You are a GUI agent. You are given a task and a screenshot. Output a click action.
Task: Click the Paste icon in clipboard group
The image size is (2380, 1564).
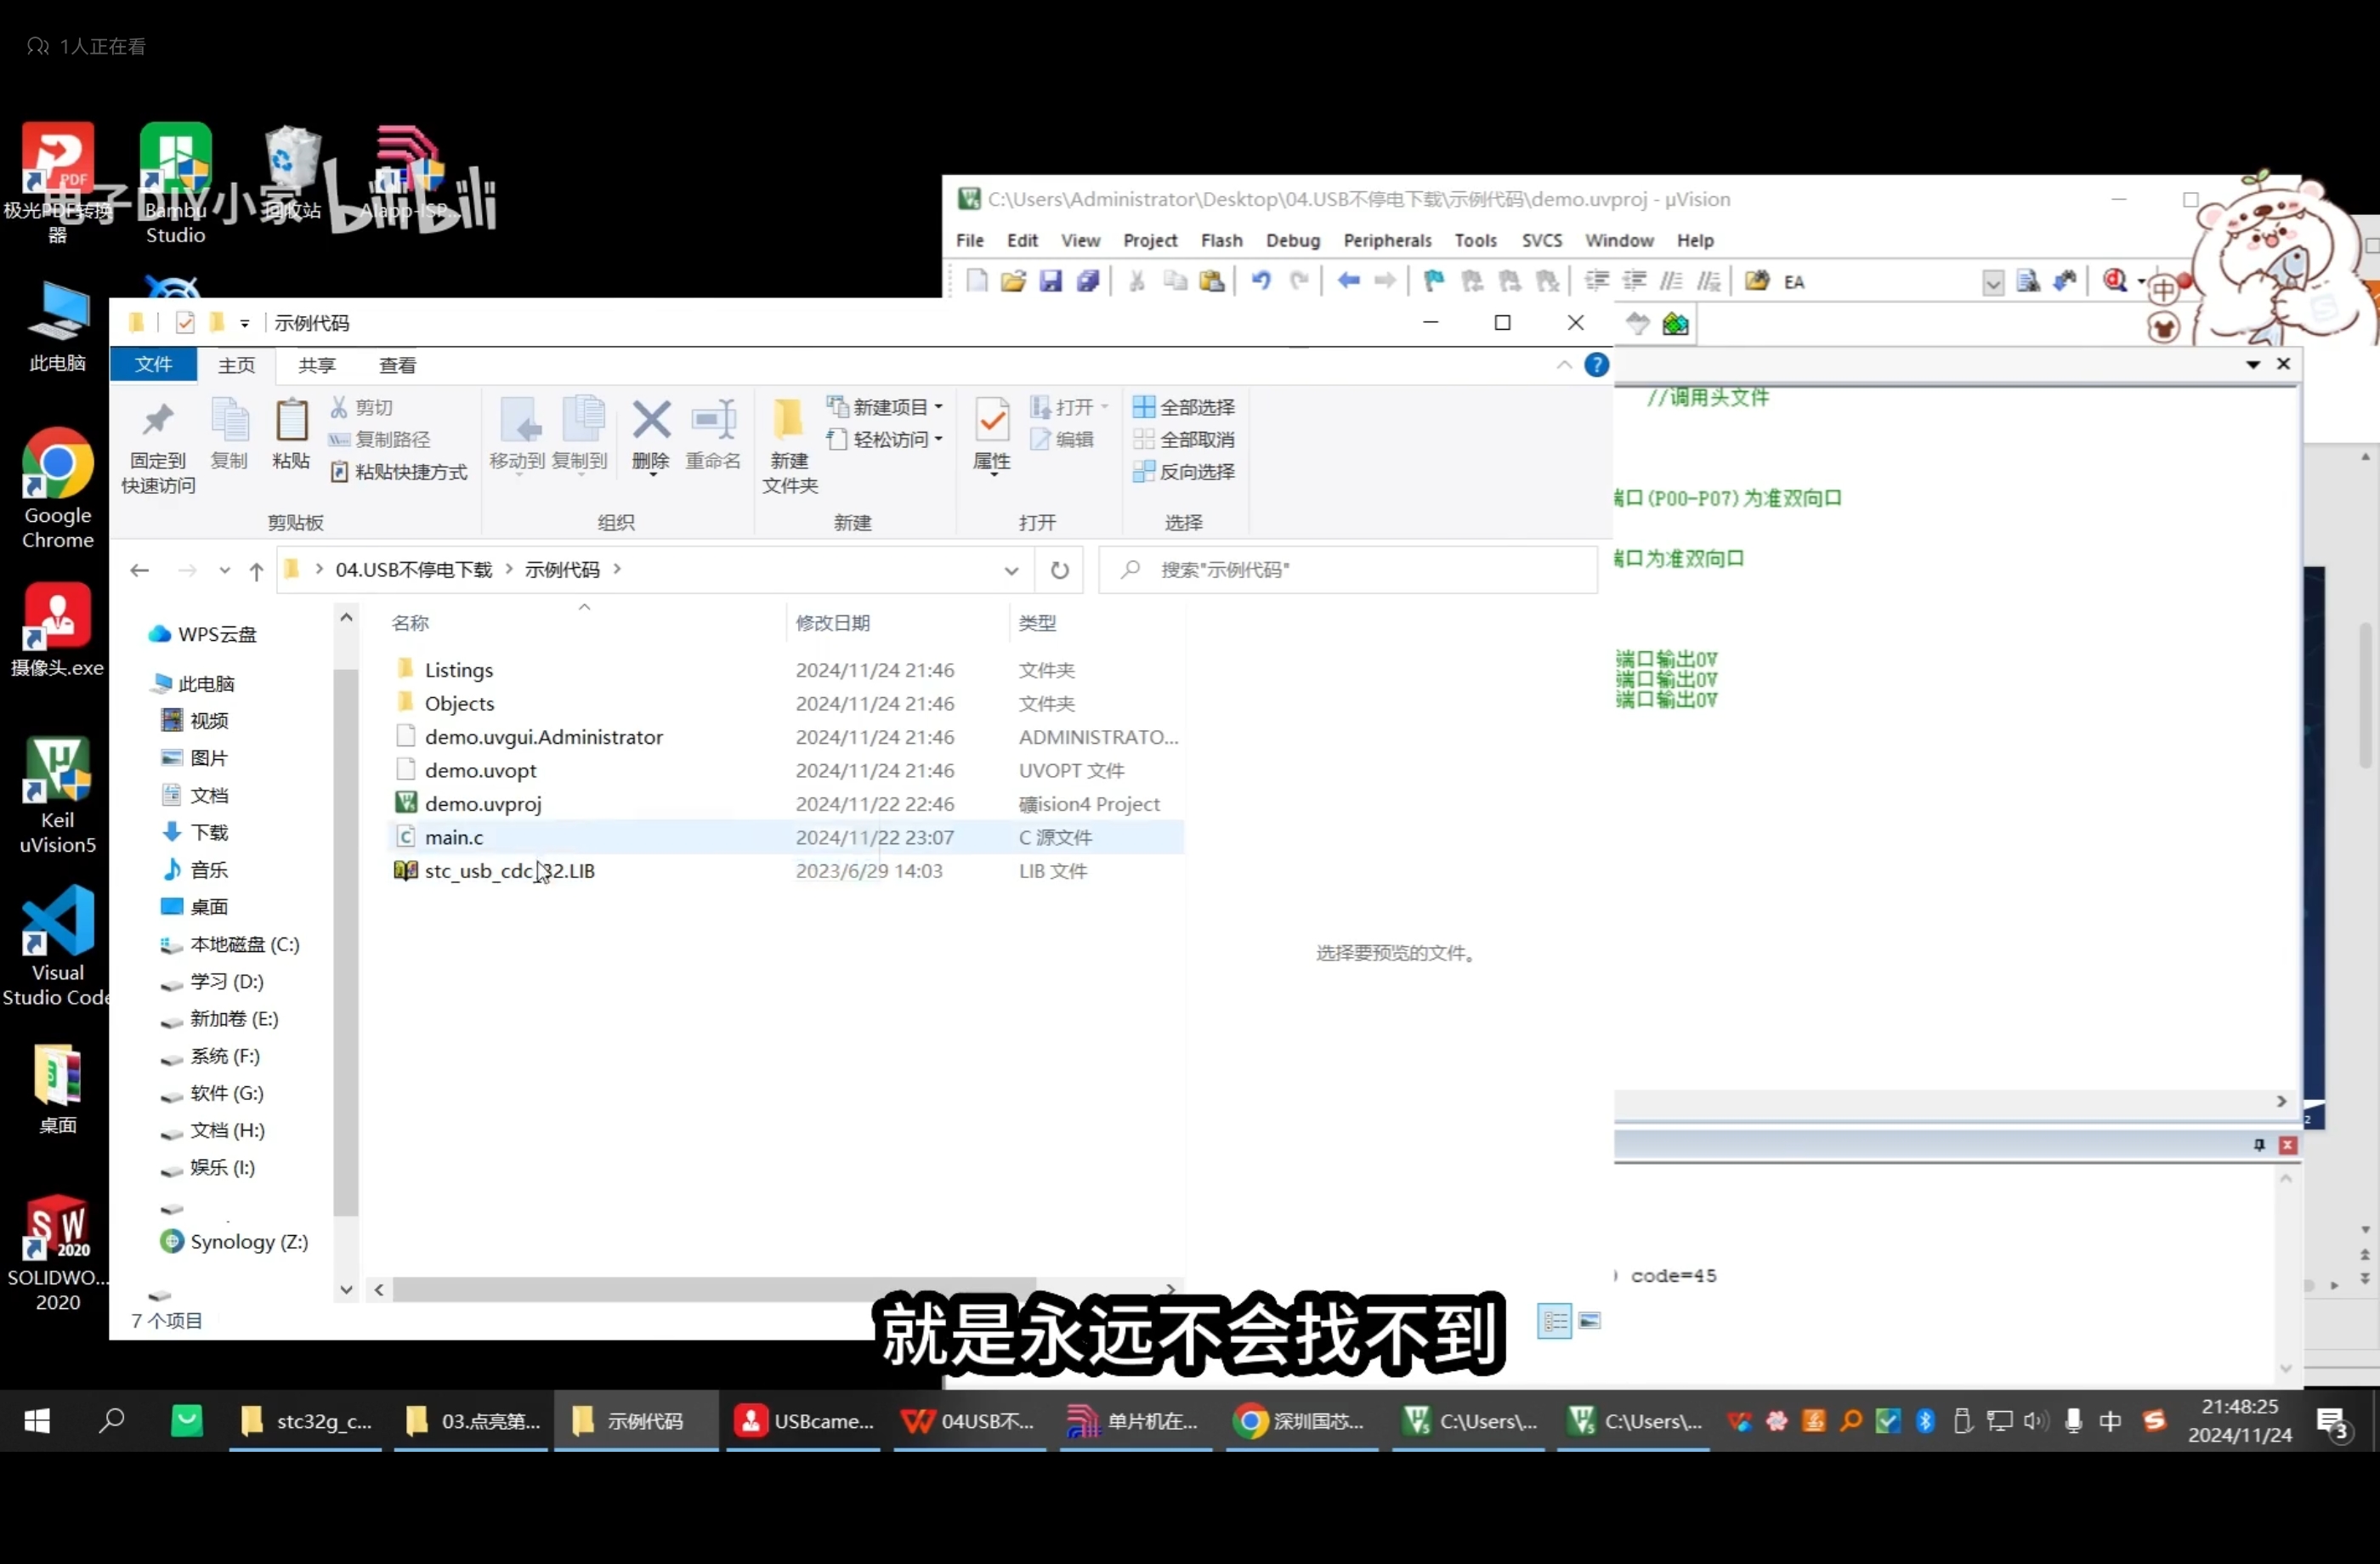coord(291,421)
